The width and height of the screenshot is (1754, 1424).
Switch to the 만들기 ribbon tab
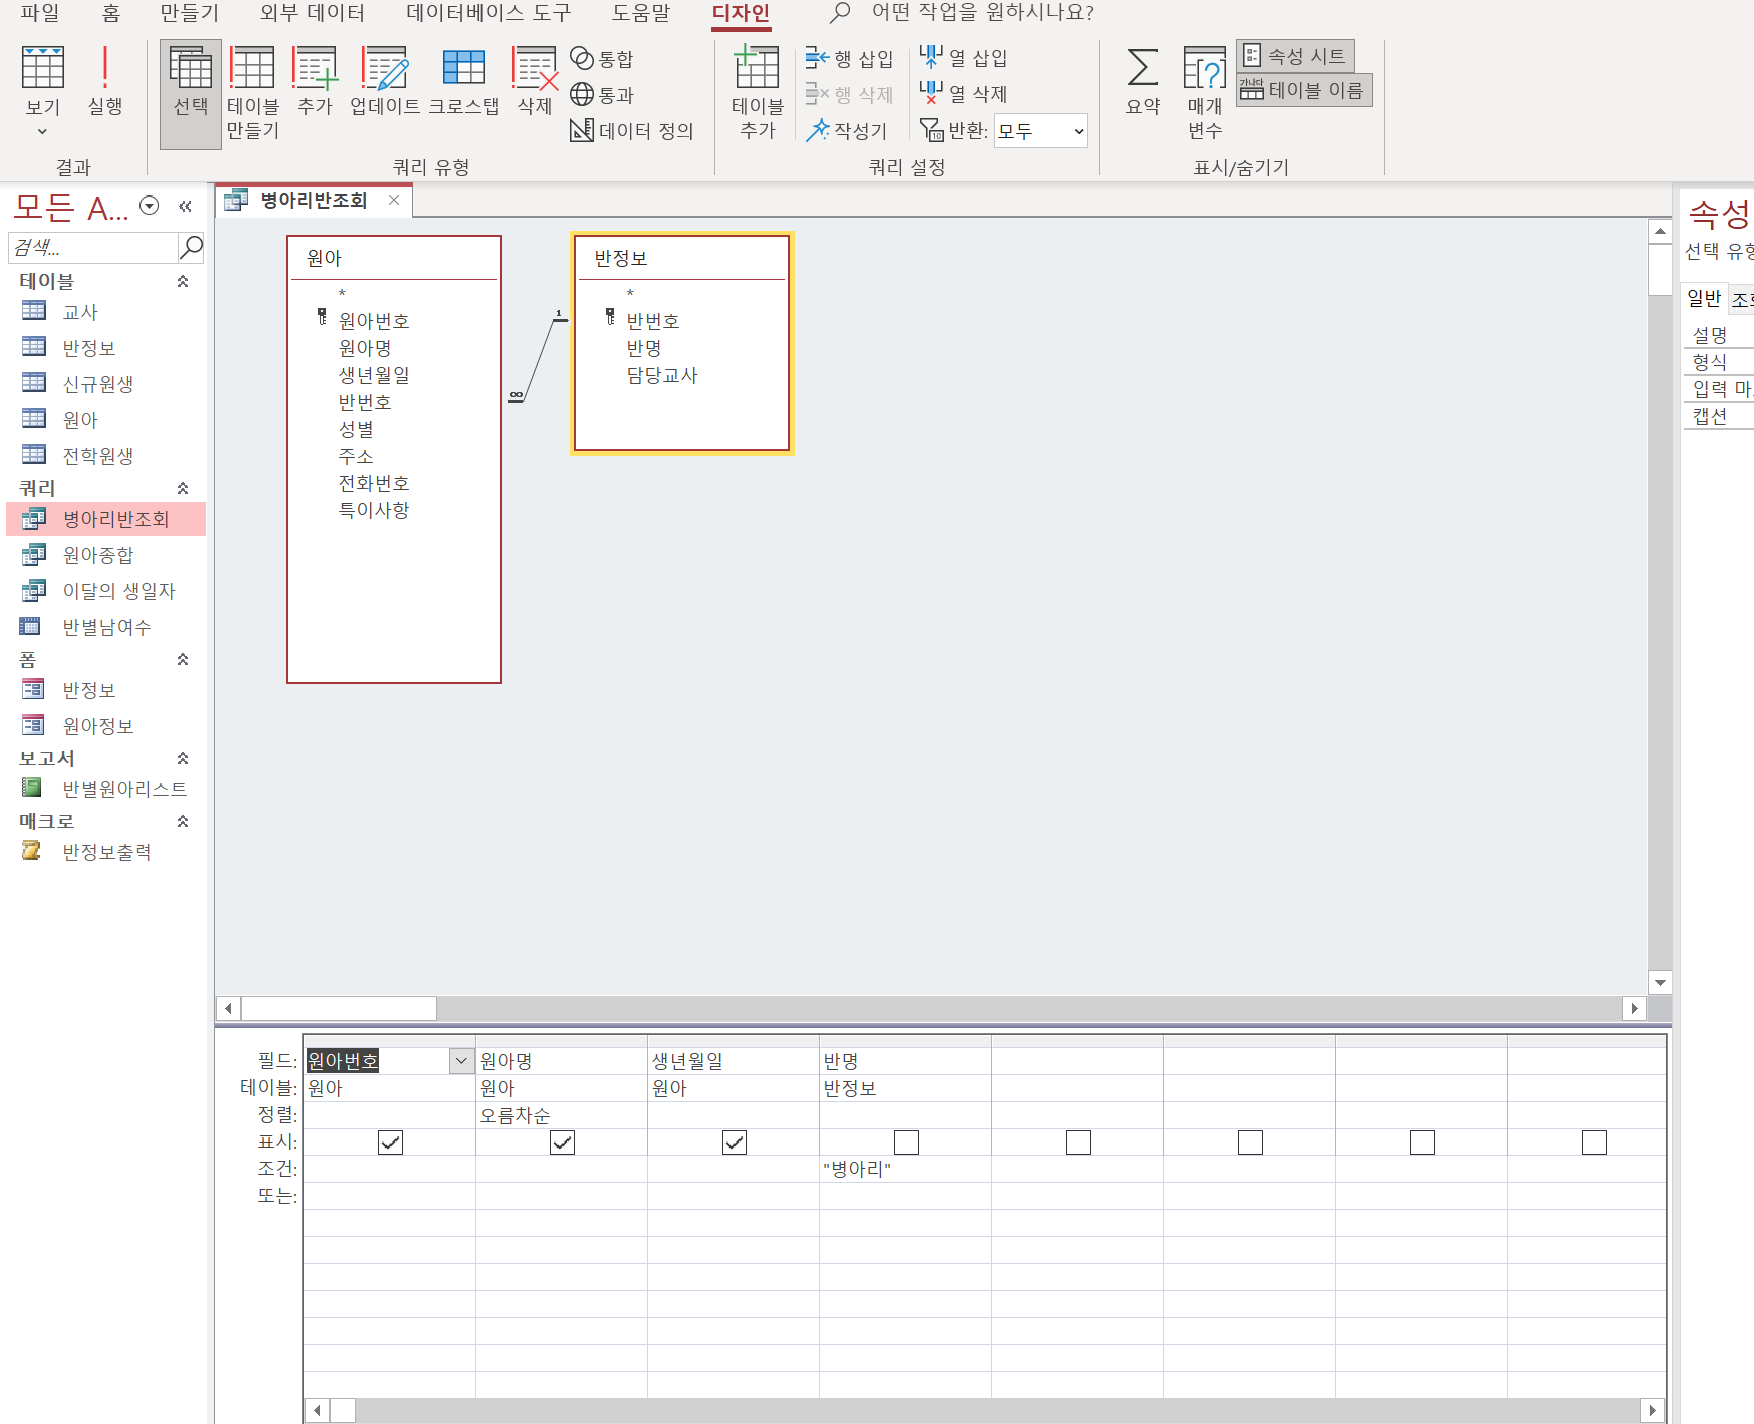[x=189, y=13]
